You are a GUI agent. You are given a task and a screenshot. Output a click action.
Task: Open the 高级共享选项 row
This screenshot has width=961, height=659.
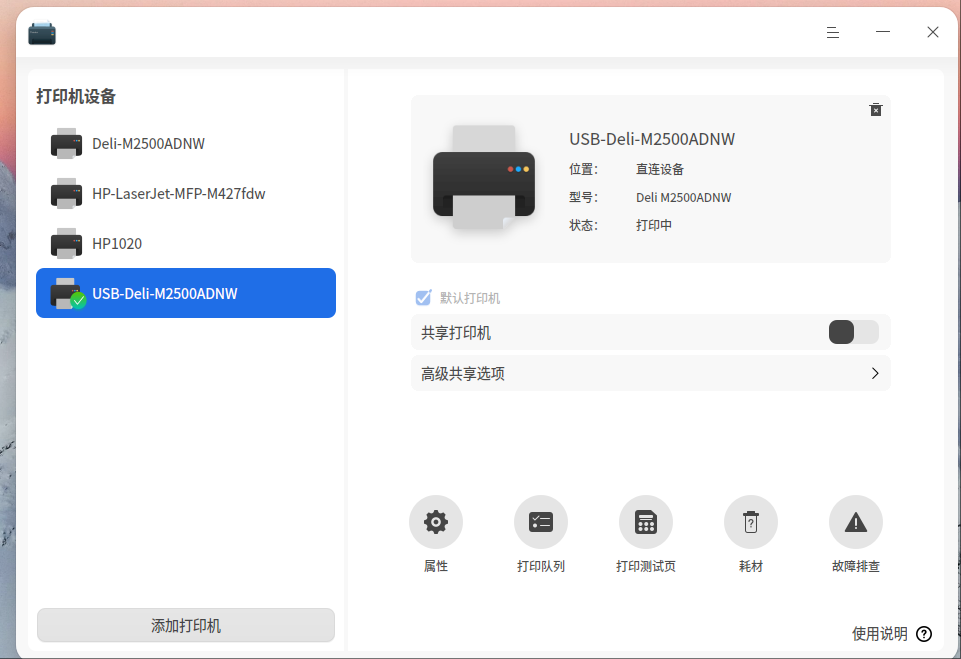click(650, 373)
